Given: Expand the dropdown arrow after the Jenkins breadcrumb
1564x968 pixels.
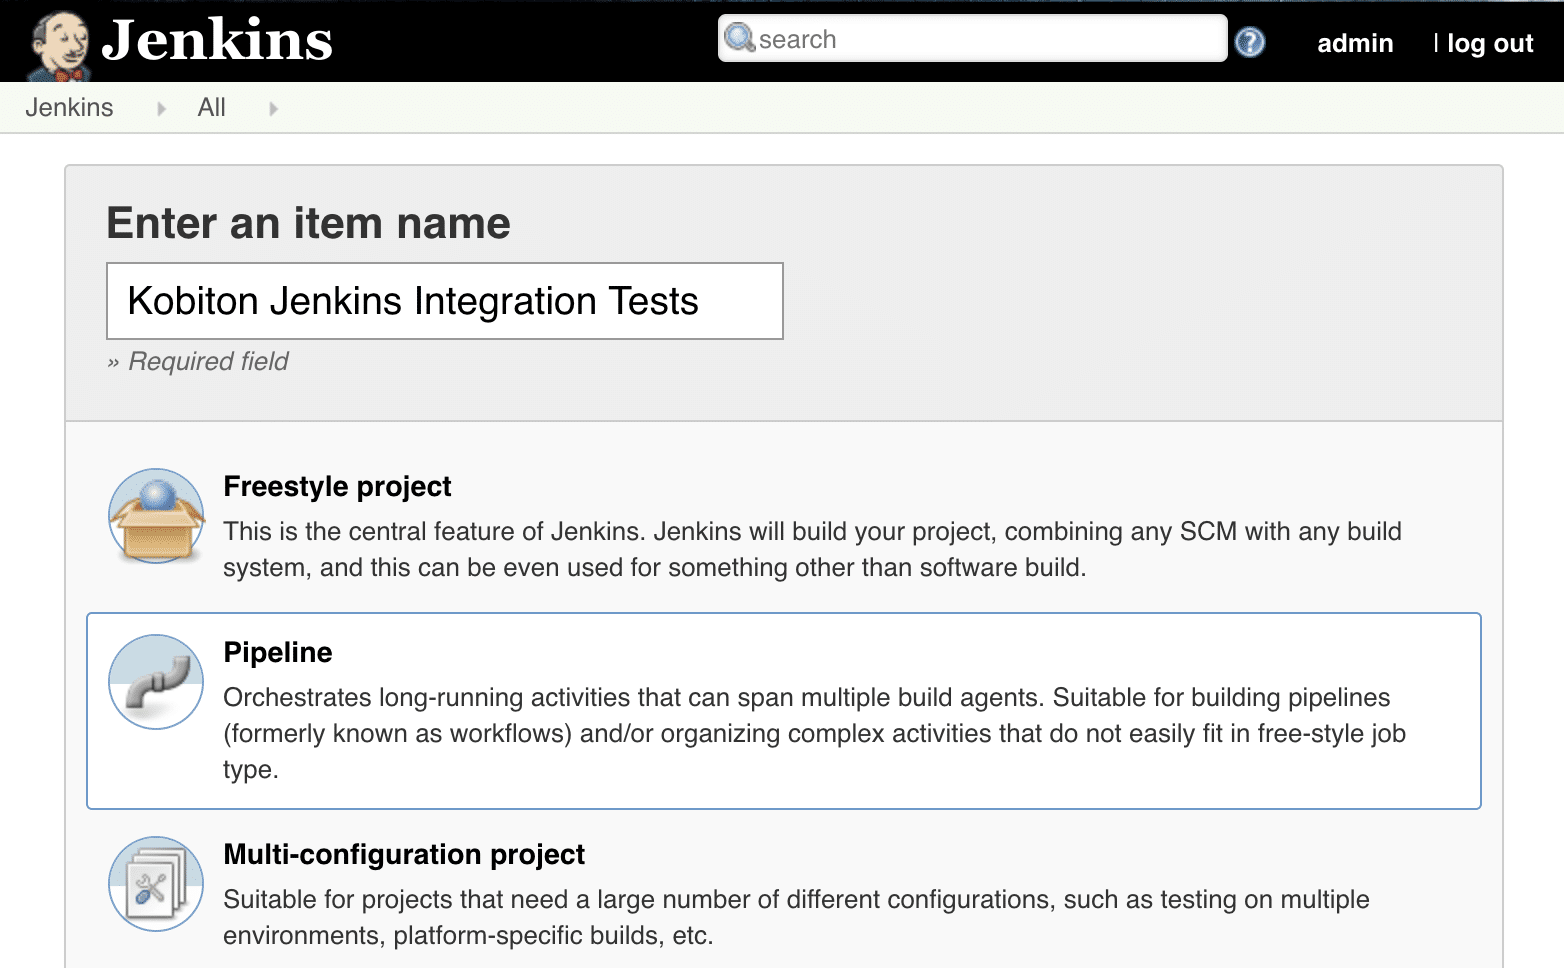Looking at the screenshot, I should click(x=161, y=108).
